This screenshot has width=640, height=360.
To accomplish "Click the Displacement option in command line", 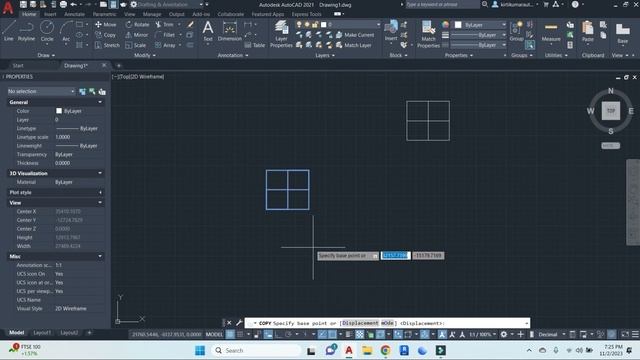I will 360,323.
